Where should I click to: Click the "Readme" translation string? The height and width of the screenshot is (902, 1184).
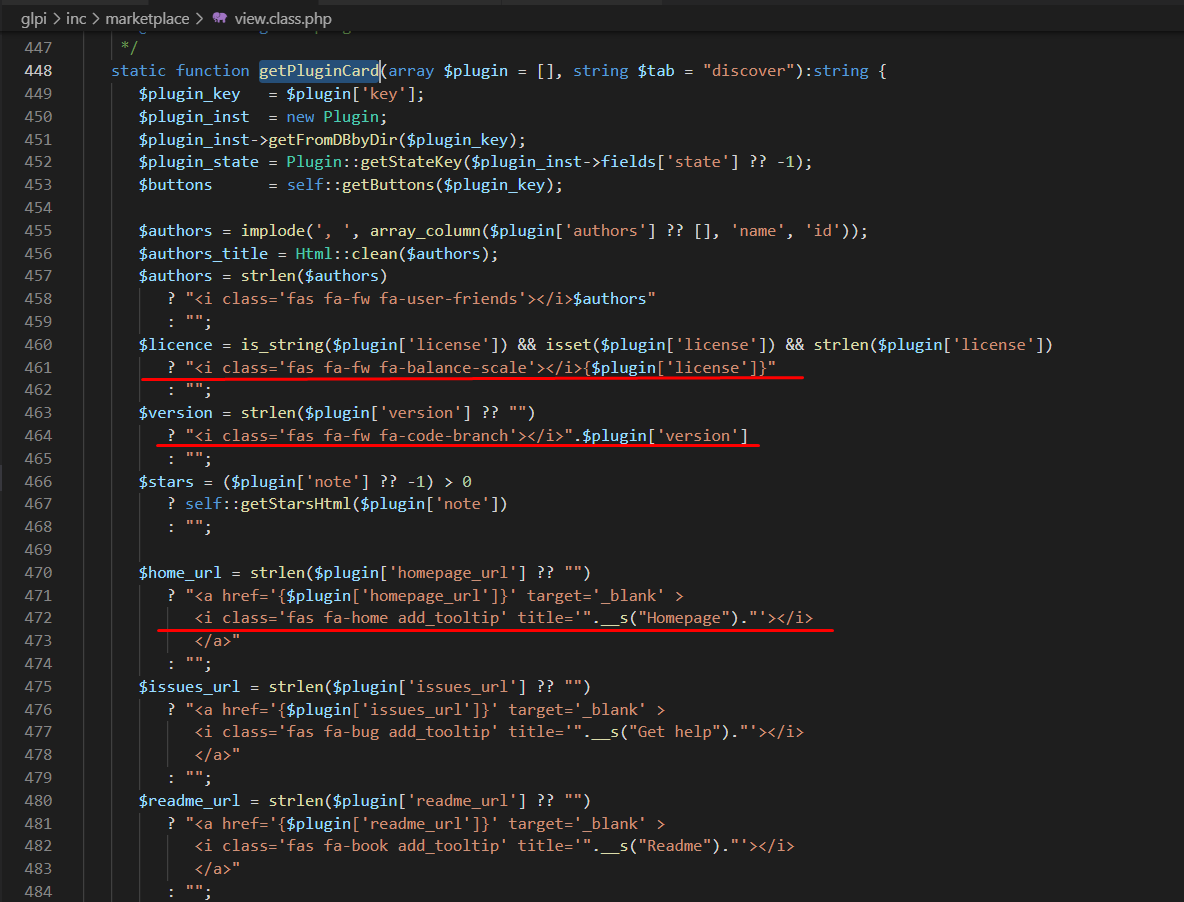675,846
